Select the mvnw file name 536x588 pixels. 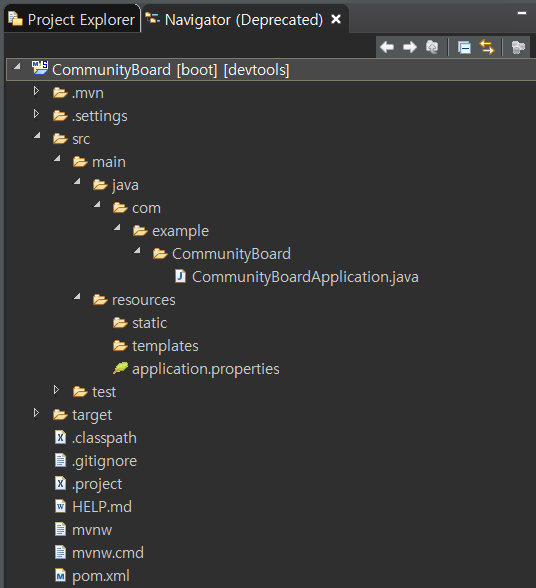(x=92, y=530)
